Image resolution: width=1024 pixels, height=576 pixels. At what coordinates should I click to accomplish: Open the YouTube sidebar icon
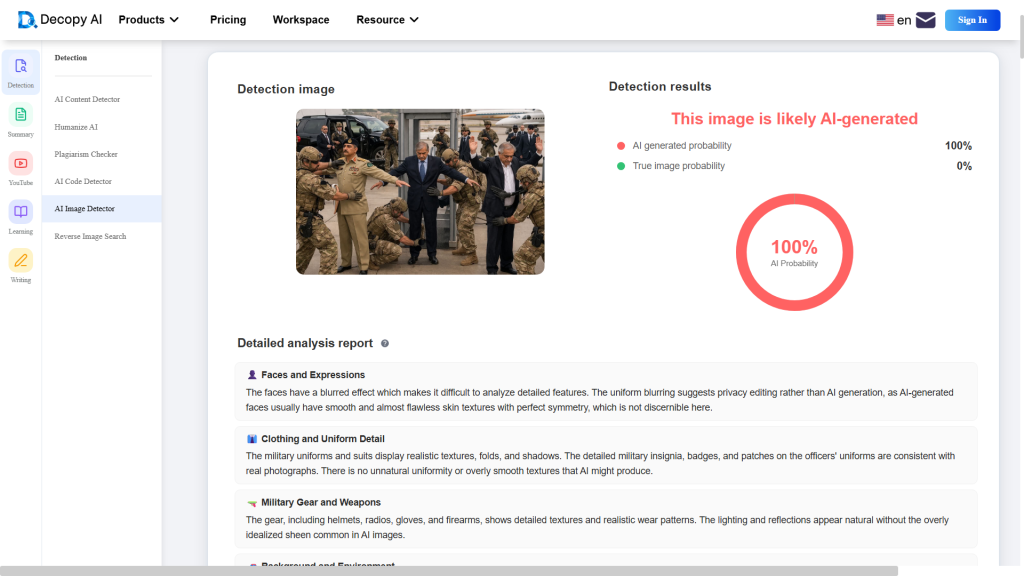pos(21,164)
